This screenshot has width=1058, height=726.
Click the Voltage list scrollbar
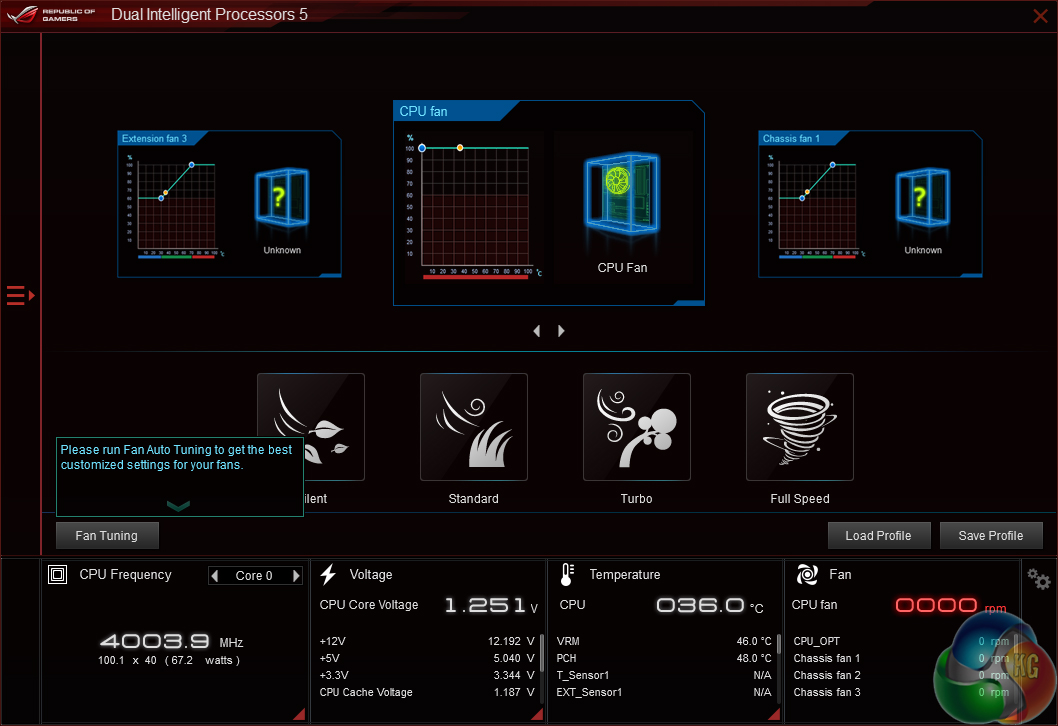pos(541,652)
